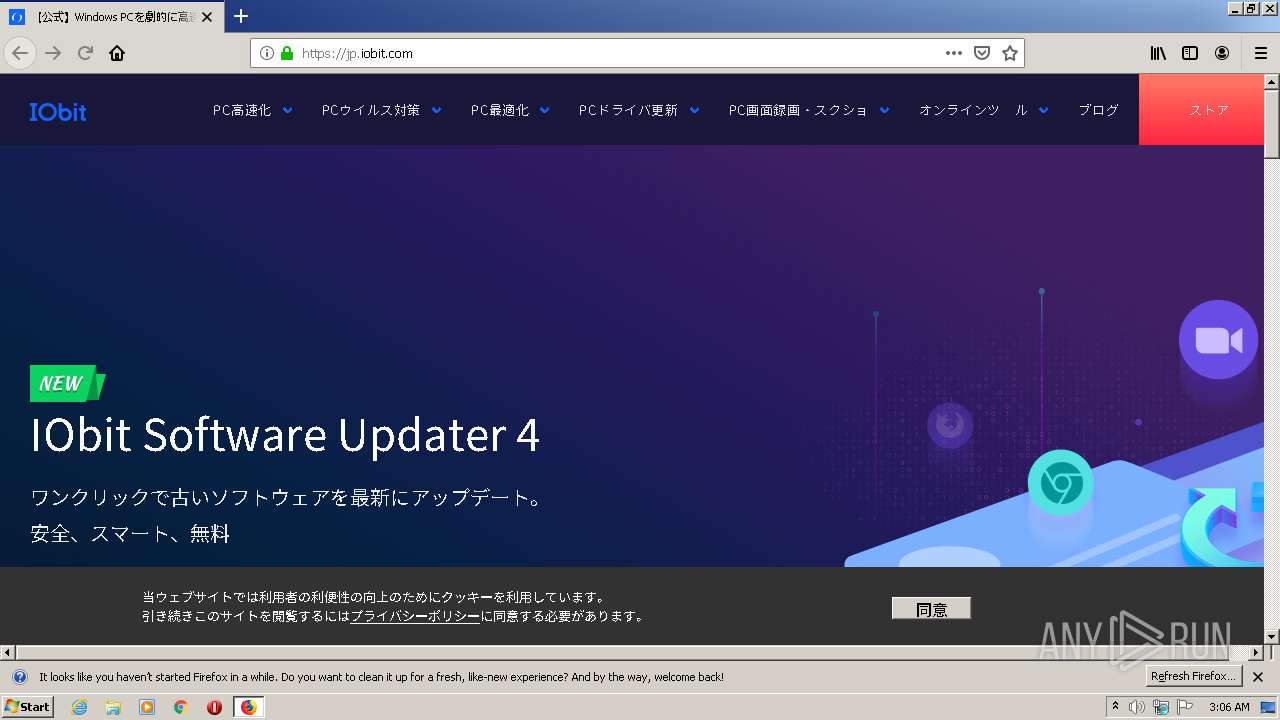Show hidden system tray icons
Viewport: 1280px width, 720px height.
point(1115,707)
